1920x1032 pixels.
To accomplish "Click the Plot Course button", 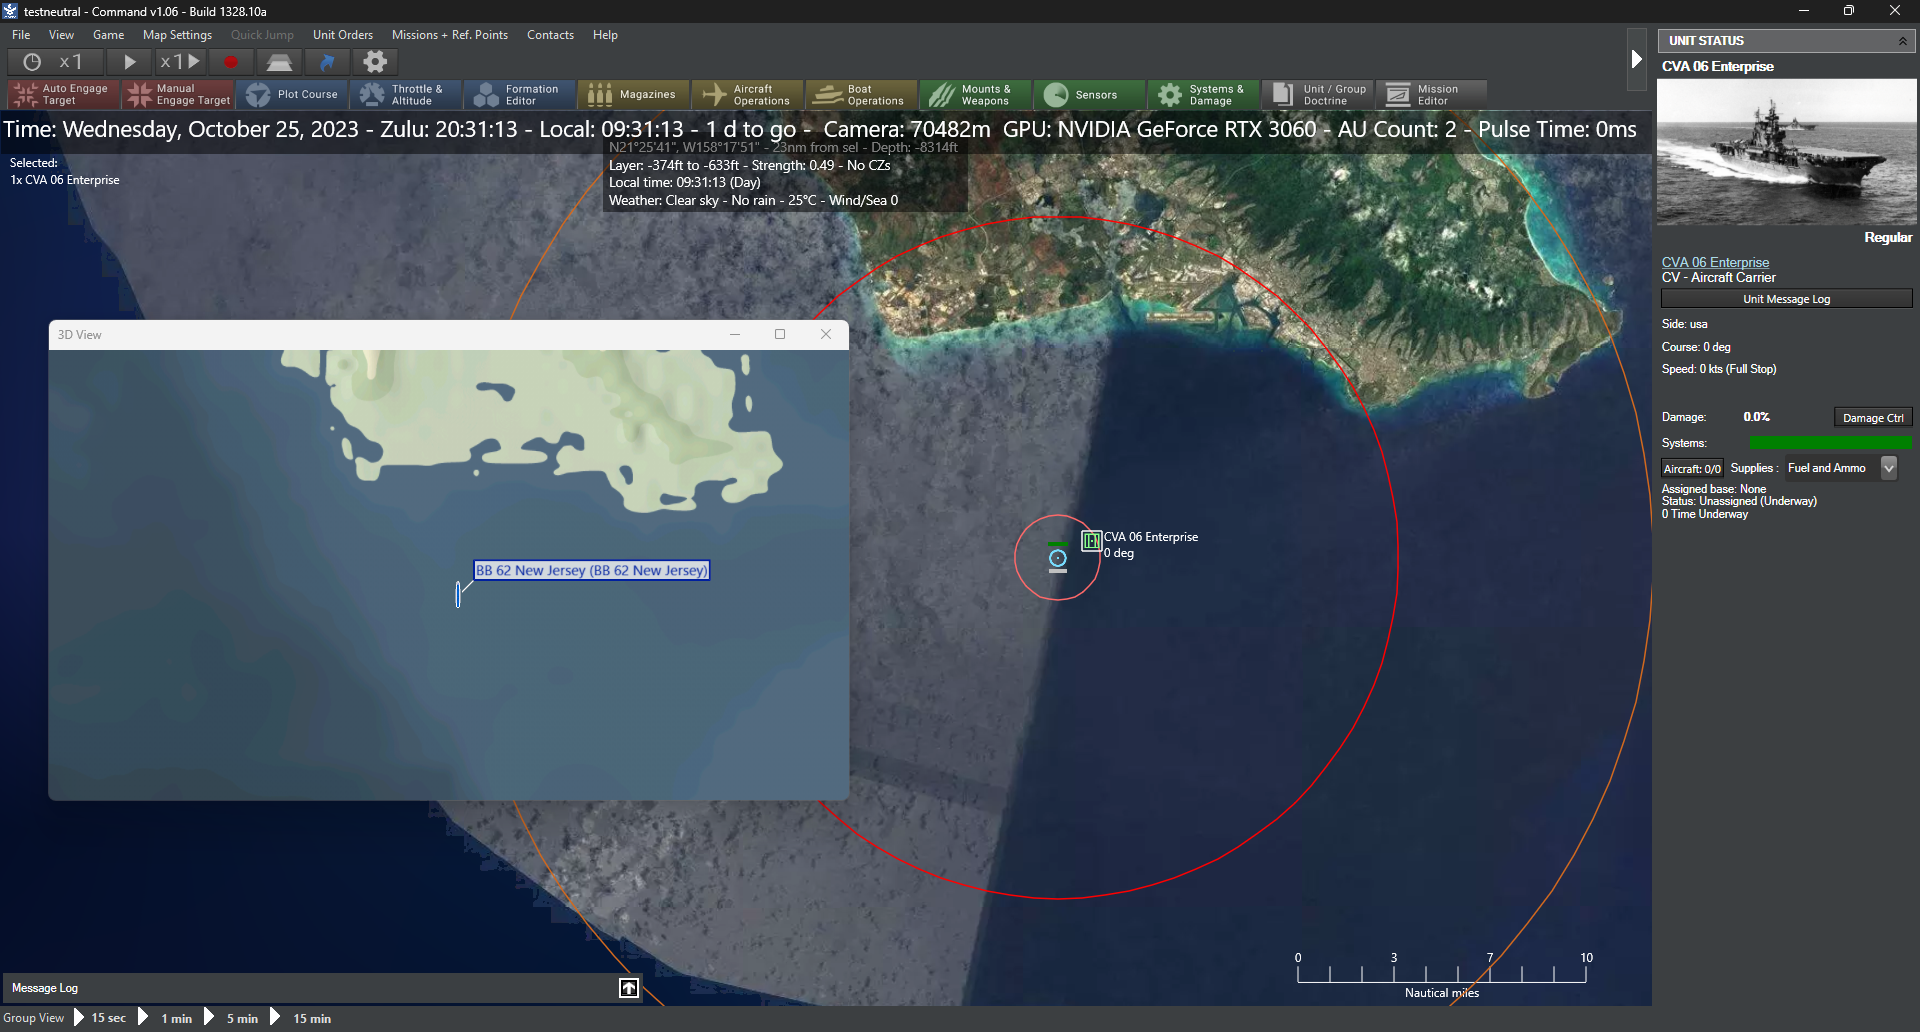I will click(x=292, y=95).
